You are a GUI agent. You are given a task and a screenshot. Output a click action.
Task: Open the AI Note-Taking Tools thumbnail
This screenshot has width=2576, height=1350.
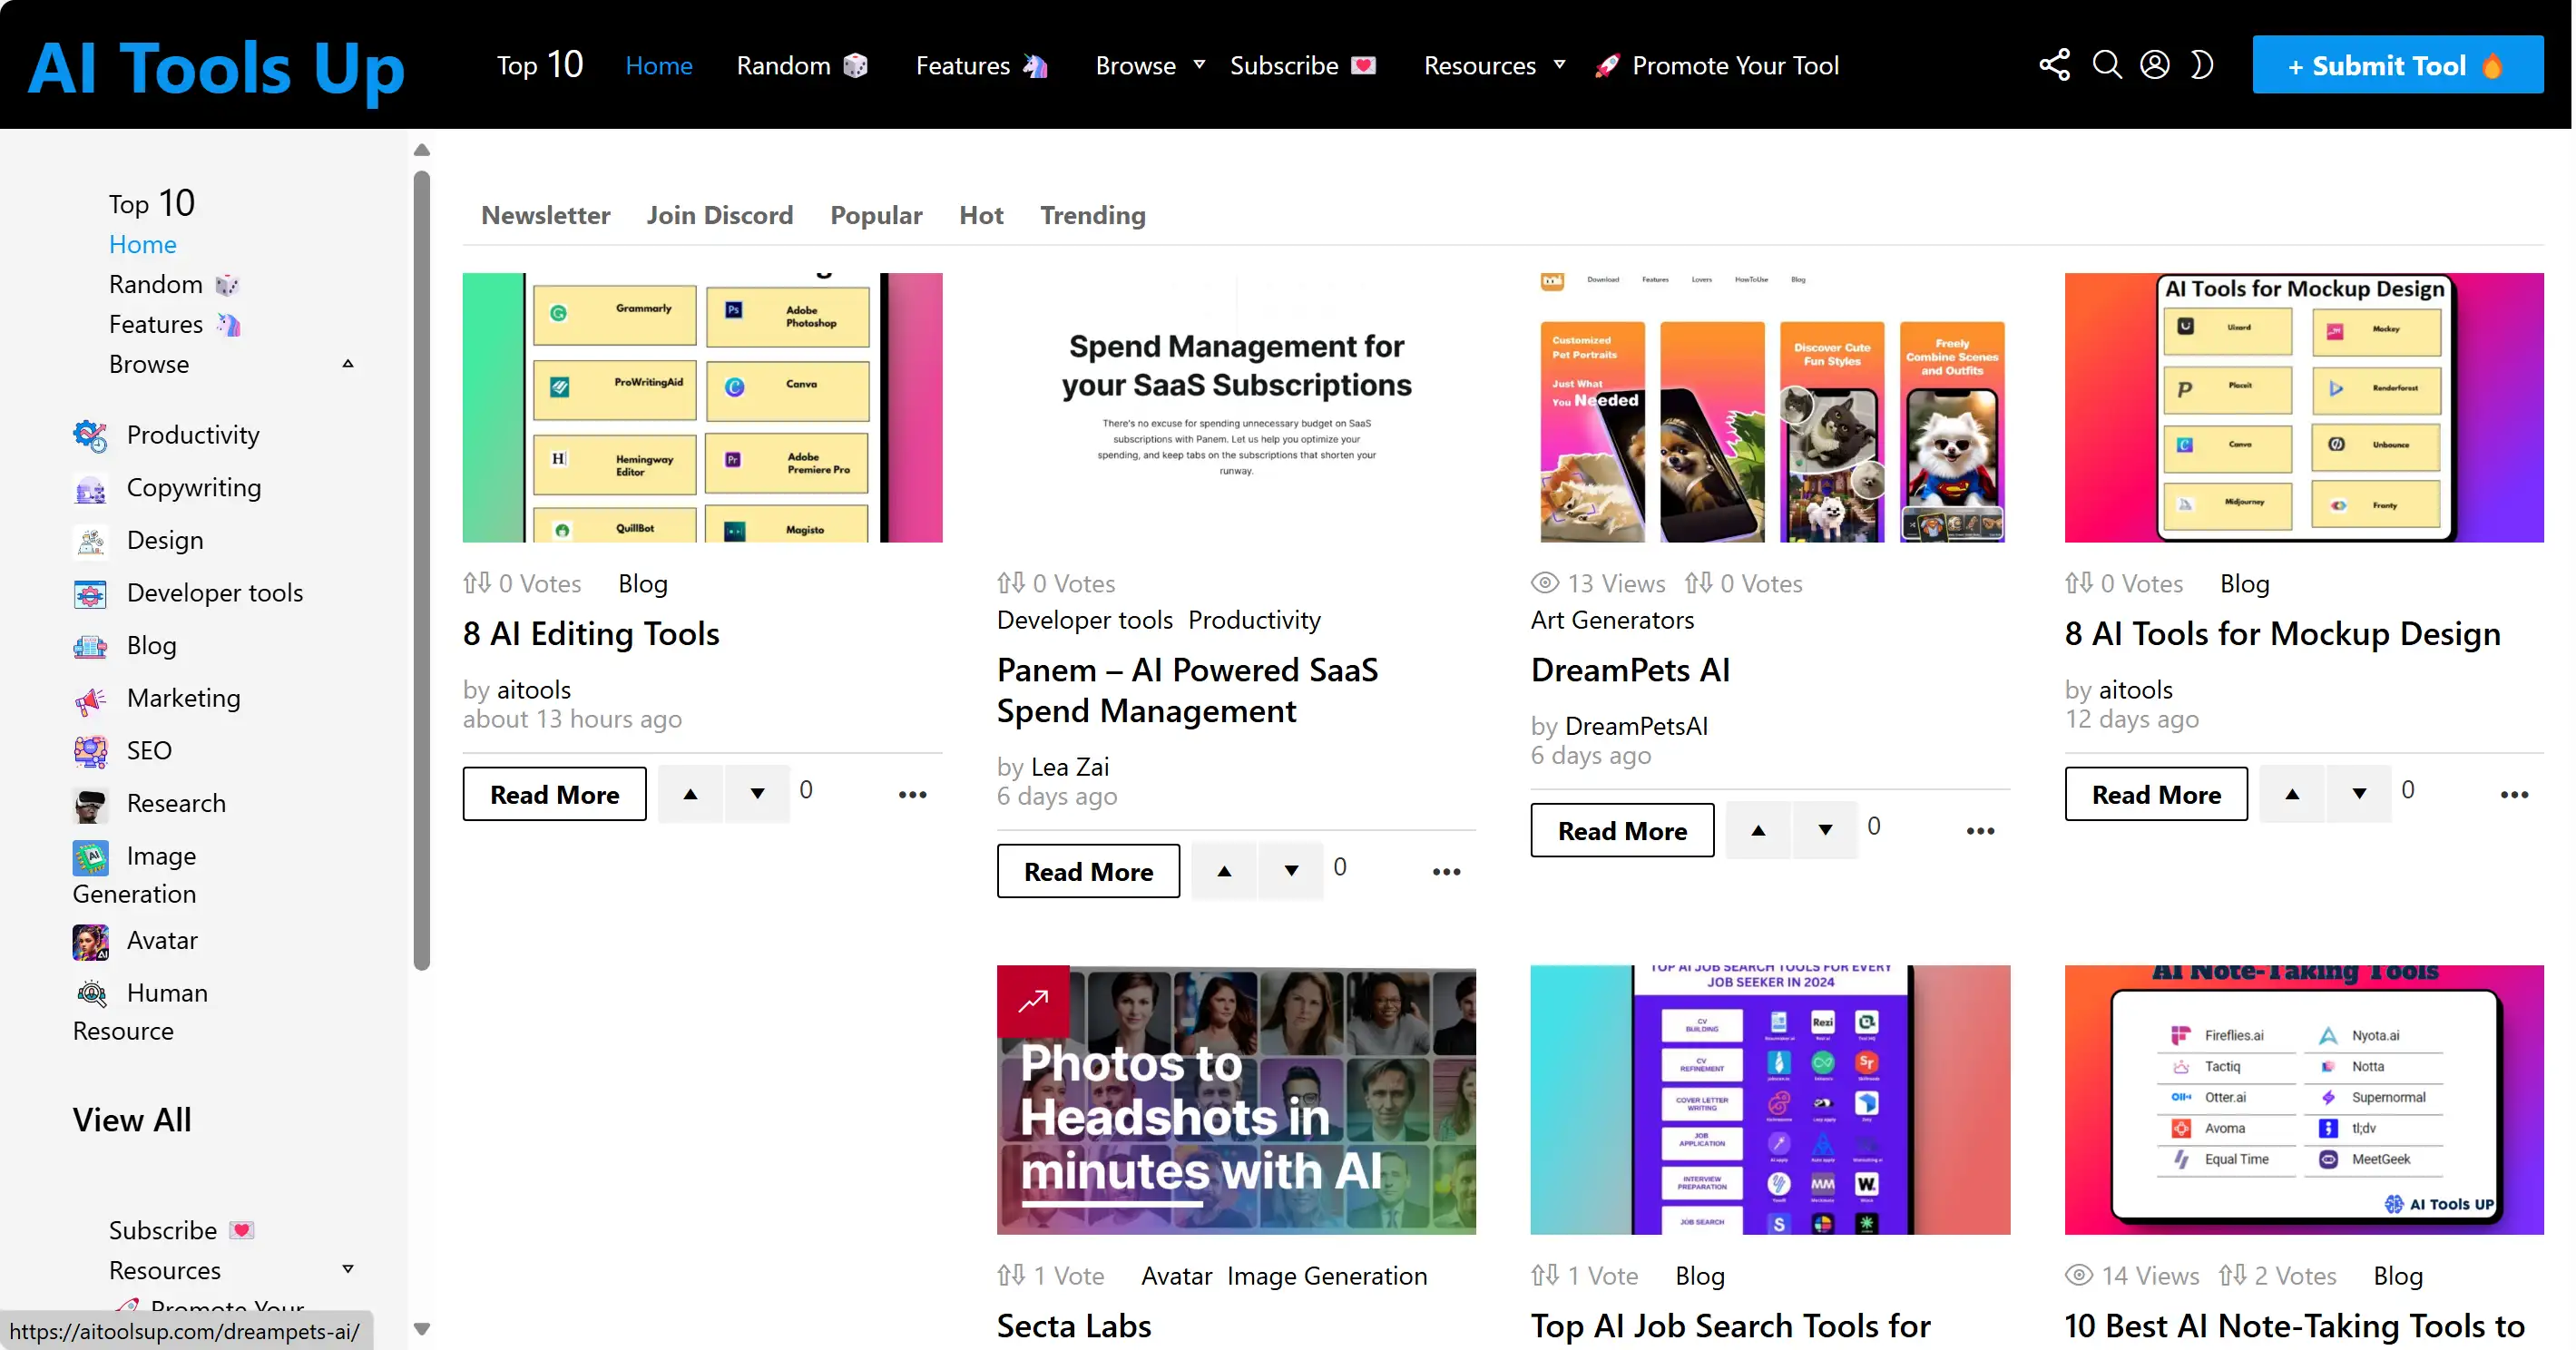2304,1099
